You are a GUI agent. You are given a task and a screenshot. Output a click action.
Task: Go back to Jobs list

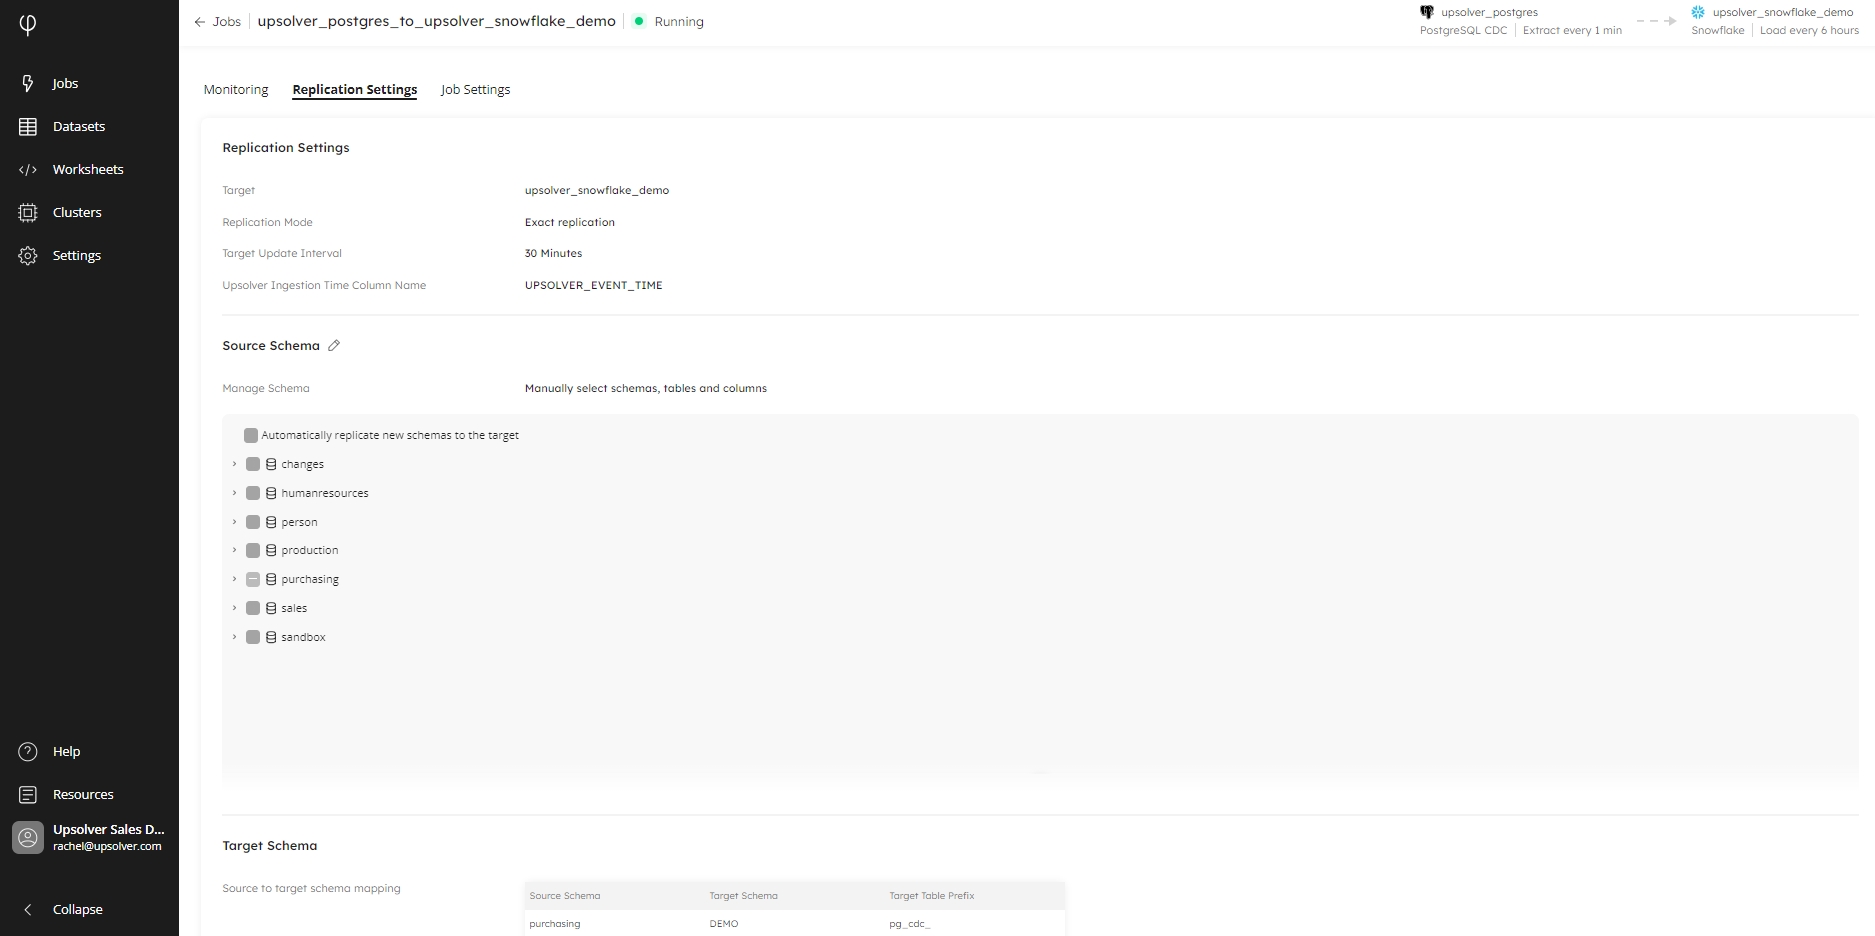pyautogui.click(x=217, y=21)
